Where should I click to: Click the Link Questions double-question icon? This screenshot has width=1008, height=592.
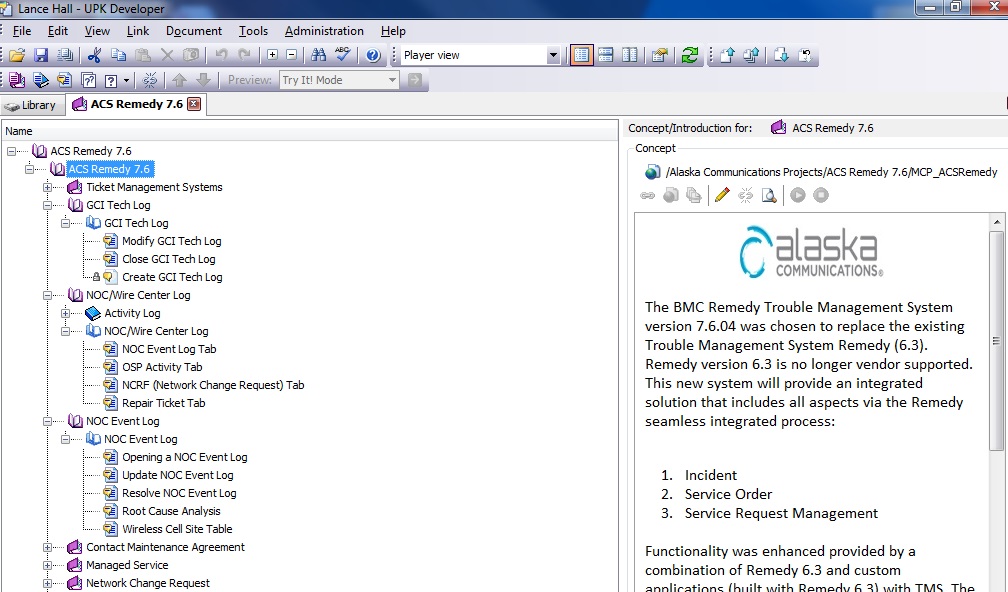pos(89,80)
